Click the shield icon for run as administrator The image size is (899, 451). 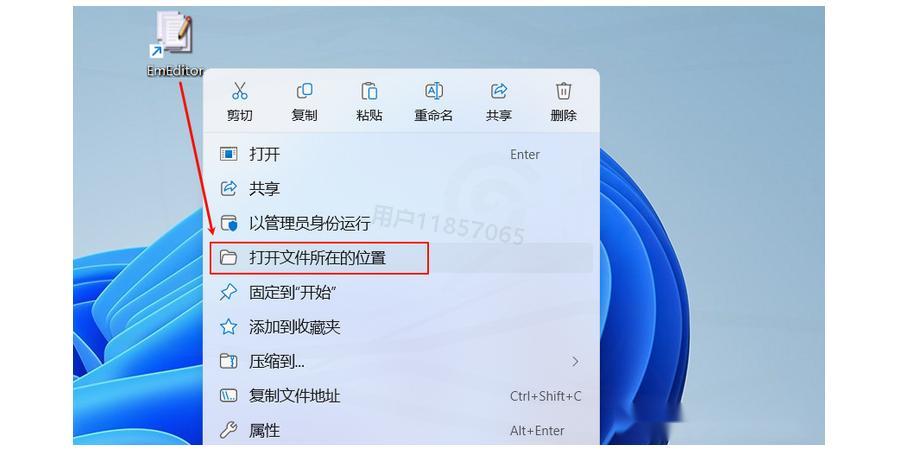point(229,223)
